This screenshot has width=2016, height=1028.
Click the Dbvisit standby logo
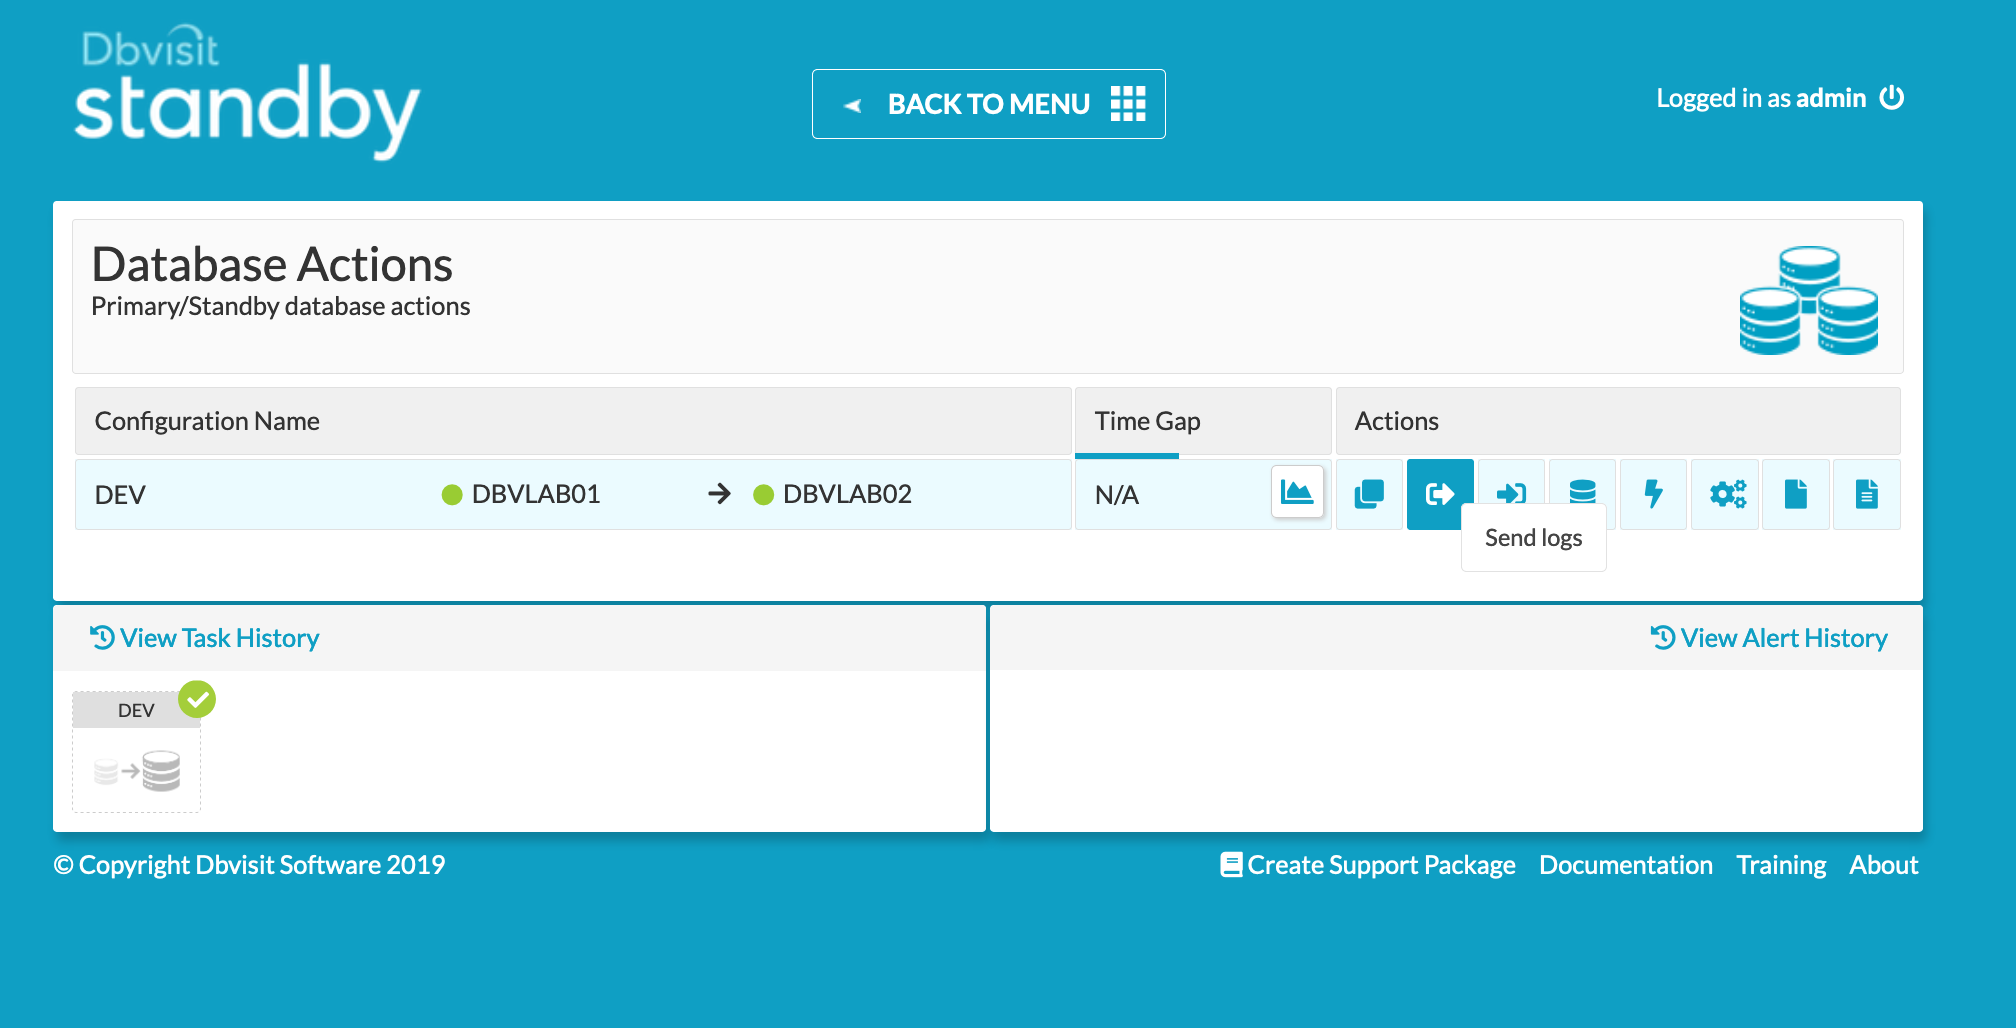tap(247, 93)
